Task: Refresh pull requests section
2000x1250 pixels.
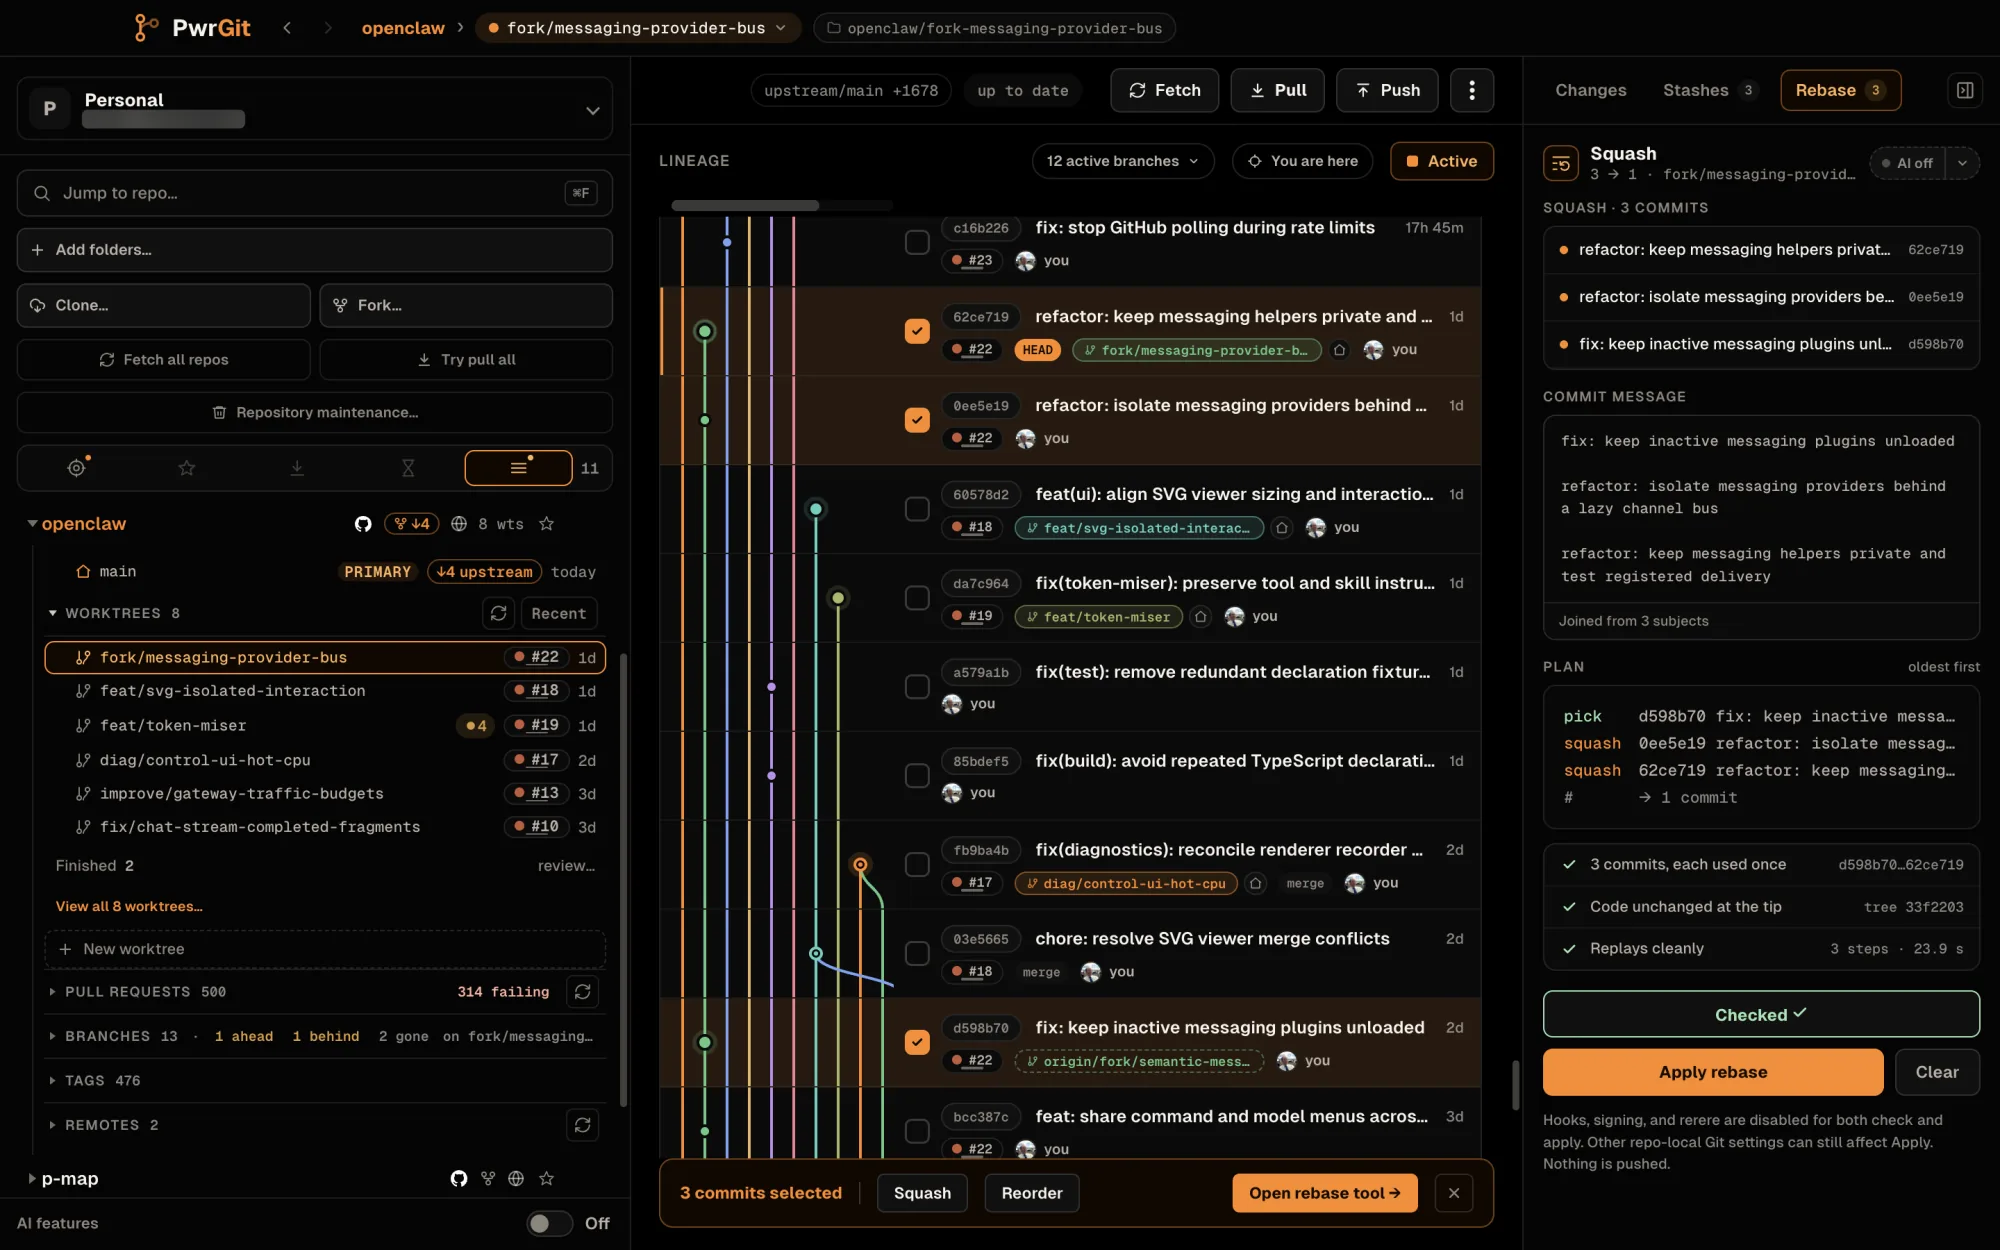Action: tap(582, 992)
